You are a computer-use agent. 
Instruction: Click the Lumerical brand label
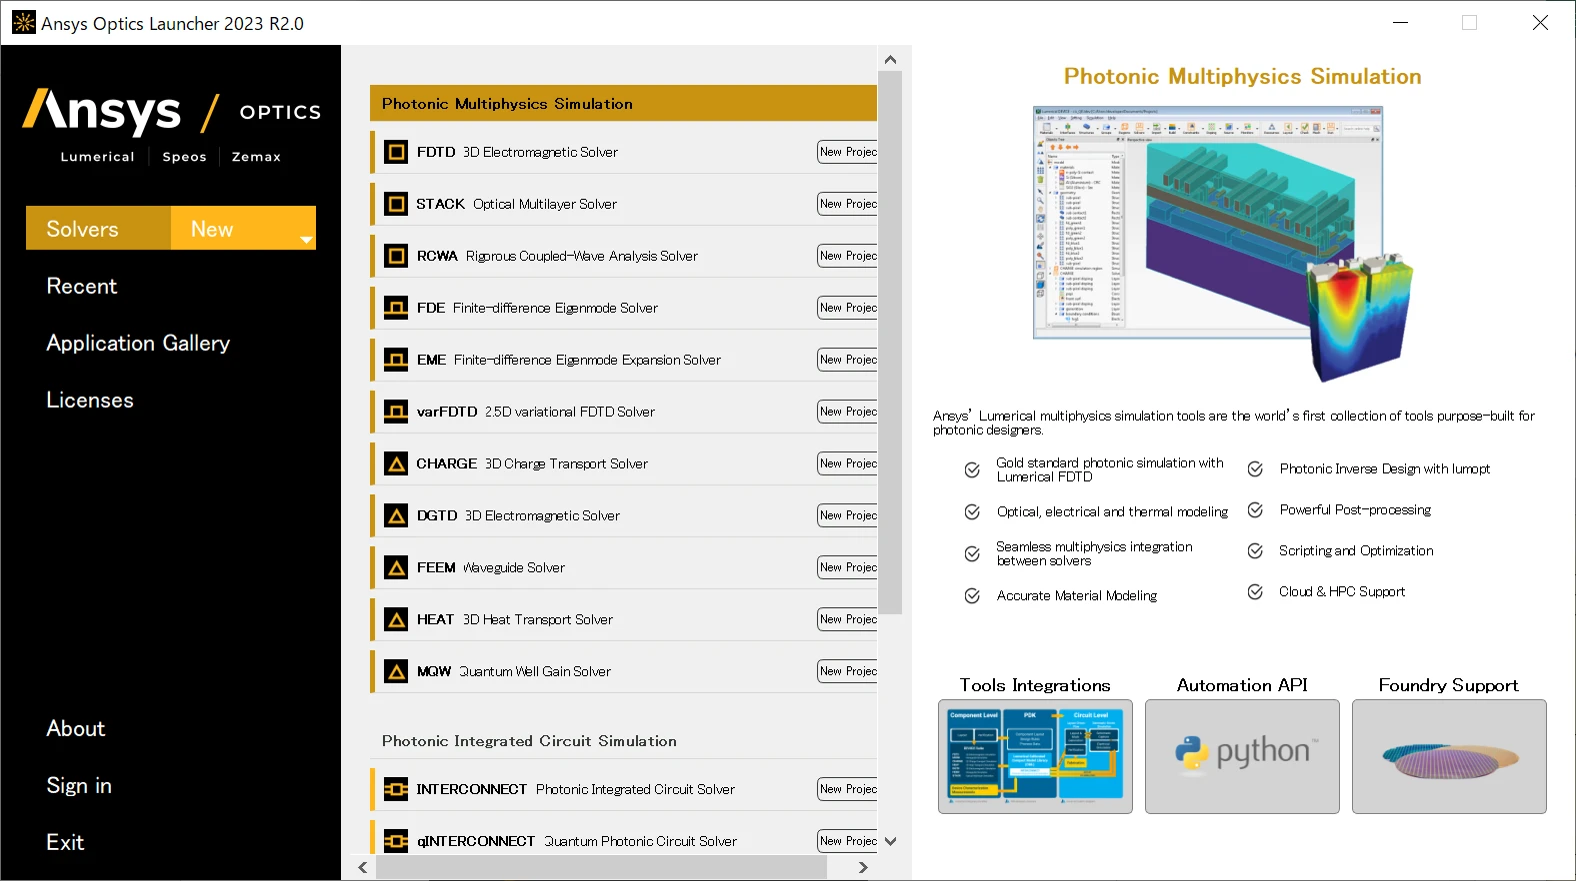97,157
